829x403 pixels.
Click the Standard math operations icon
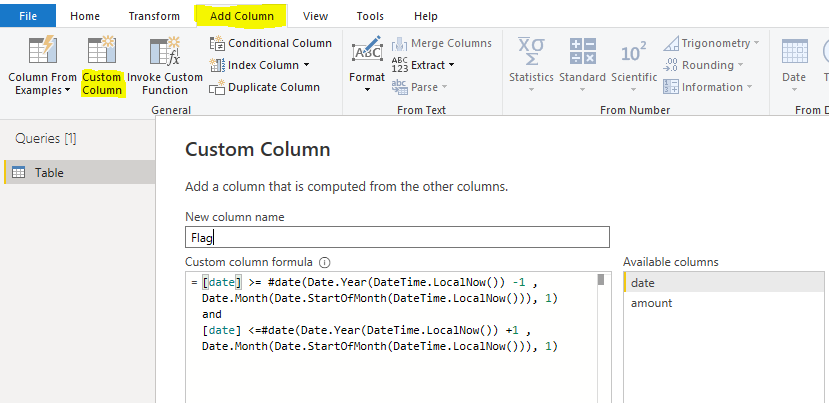pyautogui.click(x=582, y=52)
